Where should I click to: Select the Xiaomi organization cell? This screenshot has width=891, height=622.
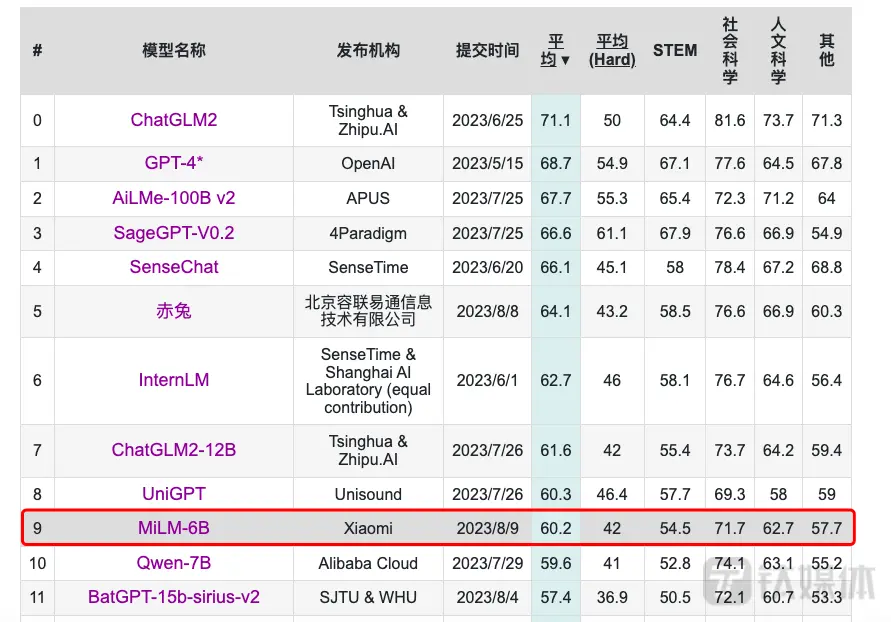tap(368, 528)
